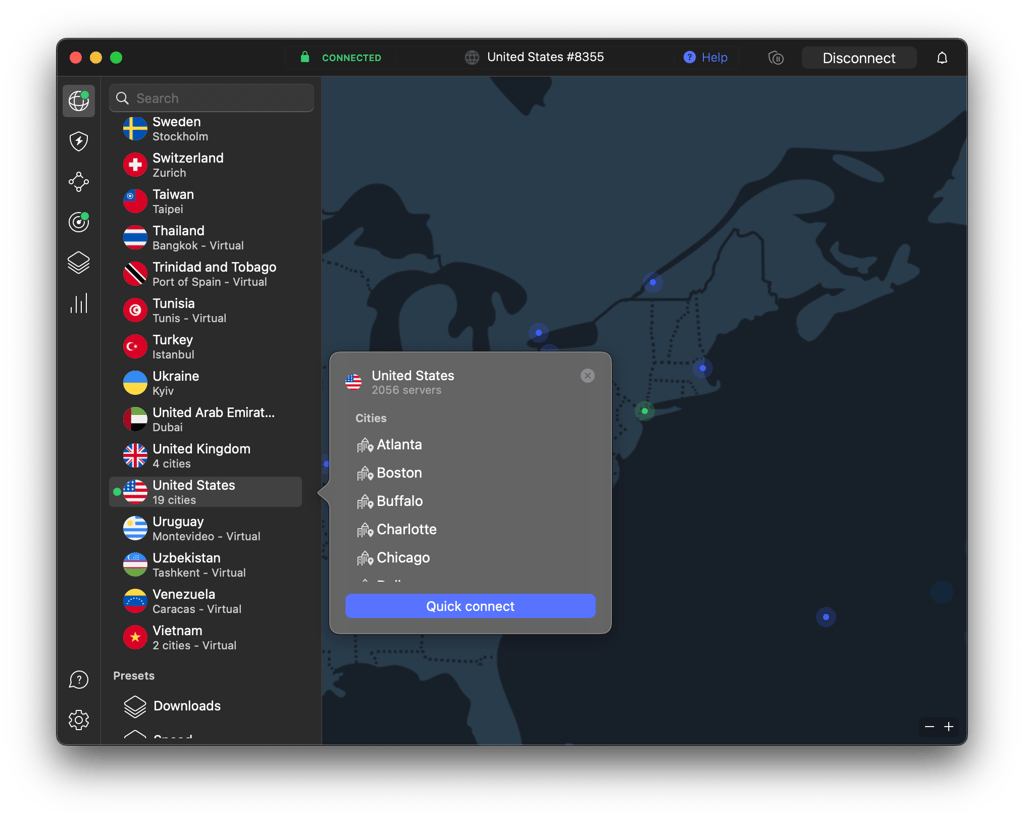Zoom in the map with plus button
1024x820 pixels.
coord(949,727)
